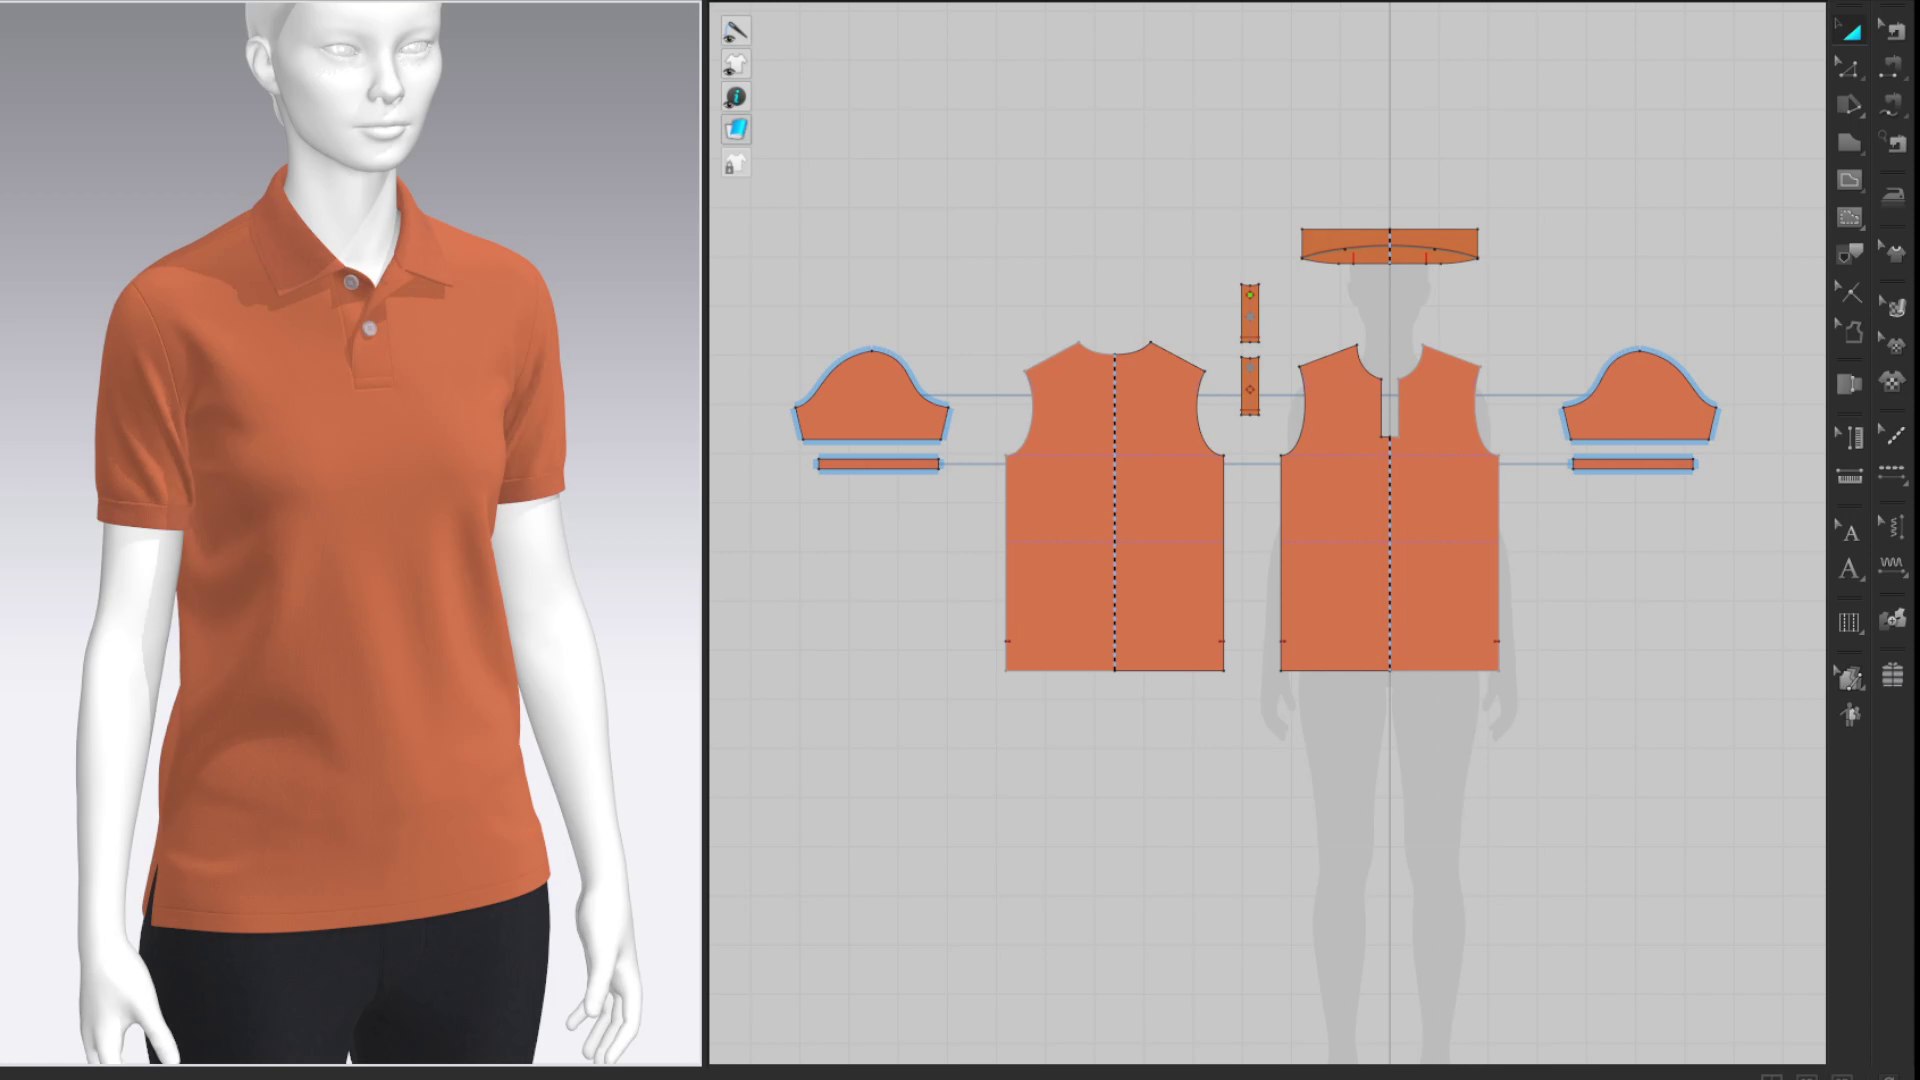Select the Edit Topstitch dotted-line tool
This screenshot has height=1080, width=1920.
tap(1891, 435)
